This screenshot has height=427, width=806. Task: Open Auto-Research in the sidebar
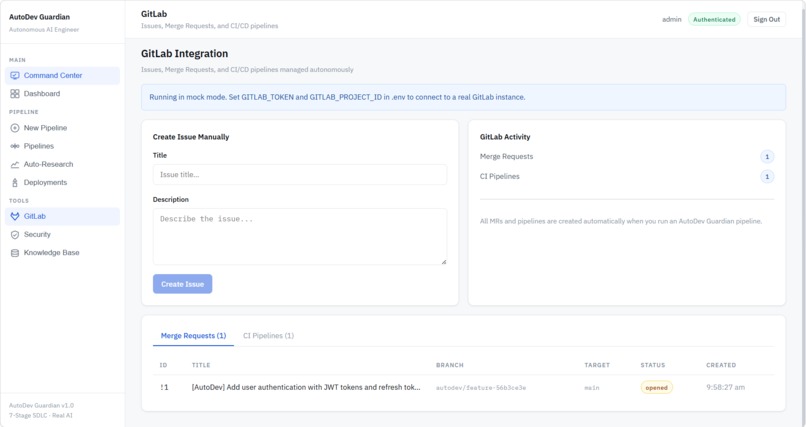click(62, 164)
